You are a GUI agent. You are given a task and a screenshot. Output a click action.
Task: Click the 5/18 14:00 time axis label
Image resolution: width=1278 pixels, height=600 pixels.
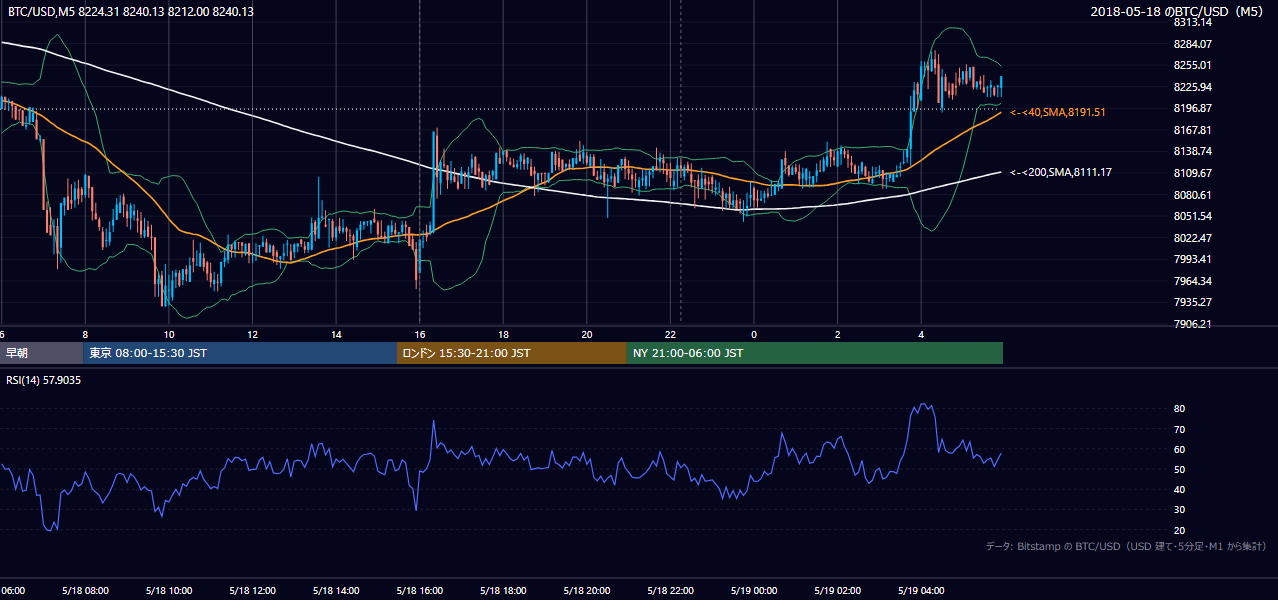pyautogui.click(x=334, y=591)
